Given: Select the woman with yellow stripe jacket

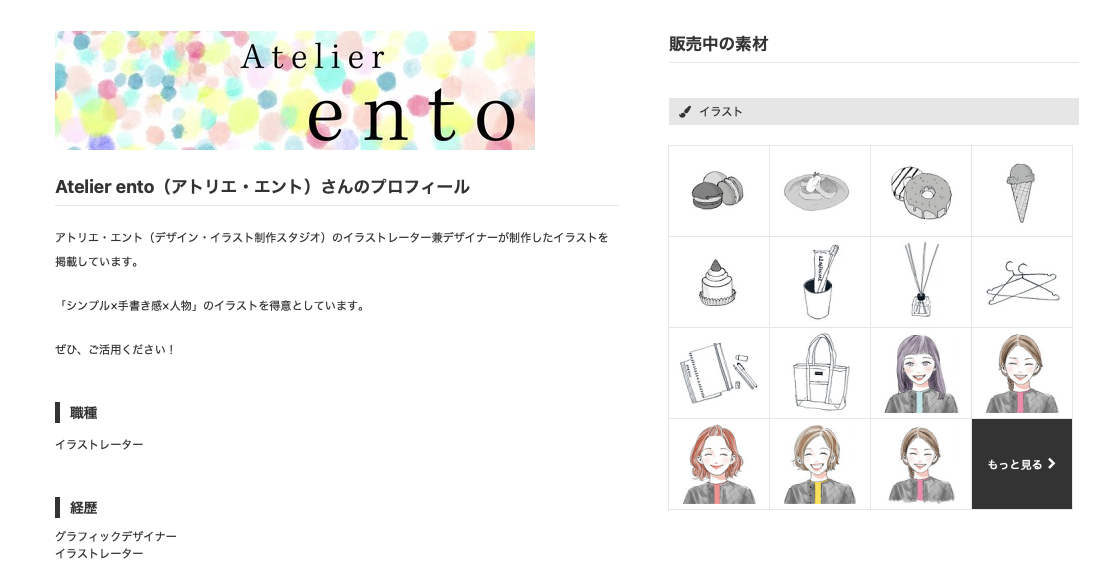Looking at the screenshot, I should pos(820,464).
